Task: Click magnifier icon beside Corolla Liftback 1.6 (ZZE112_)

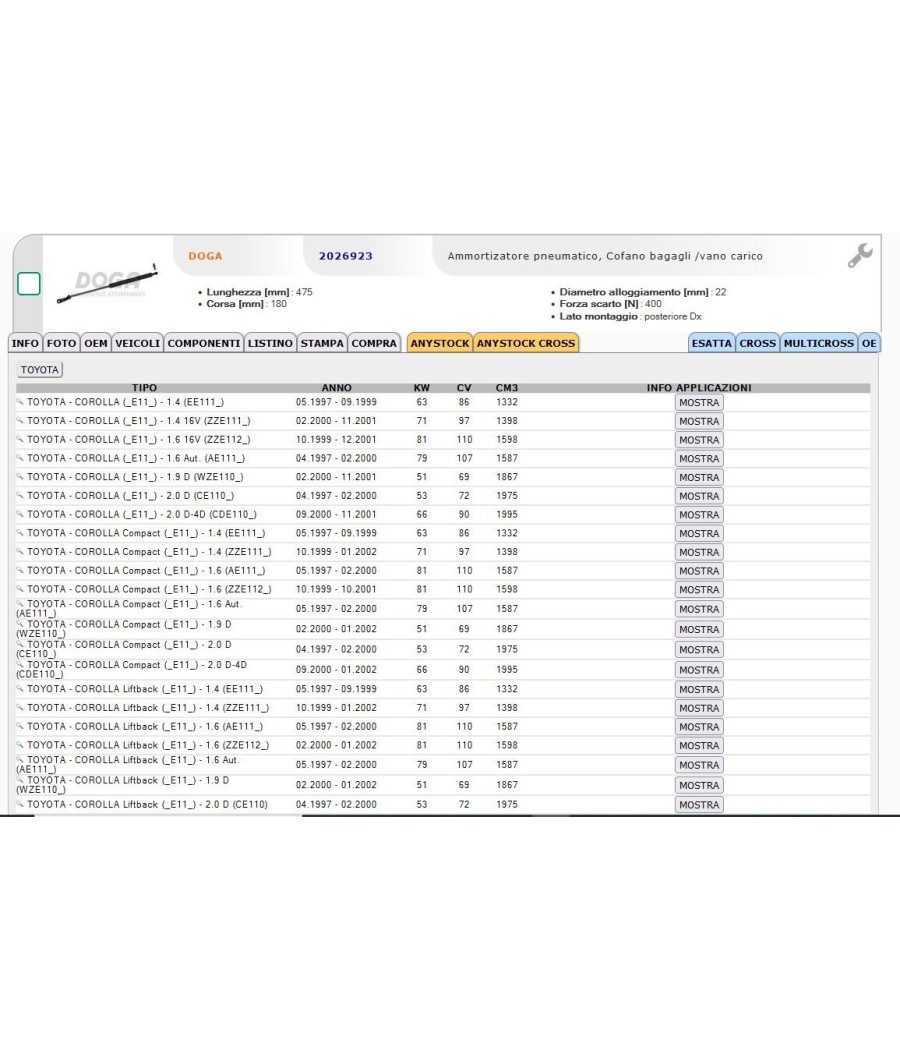Action: click(x=20, y=745)
